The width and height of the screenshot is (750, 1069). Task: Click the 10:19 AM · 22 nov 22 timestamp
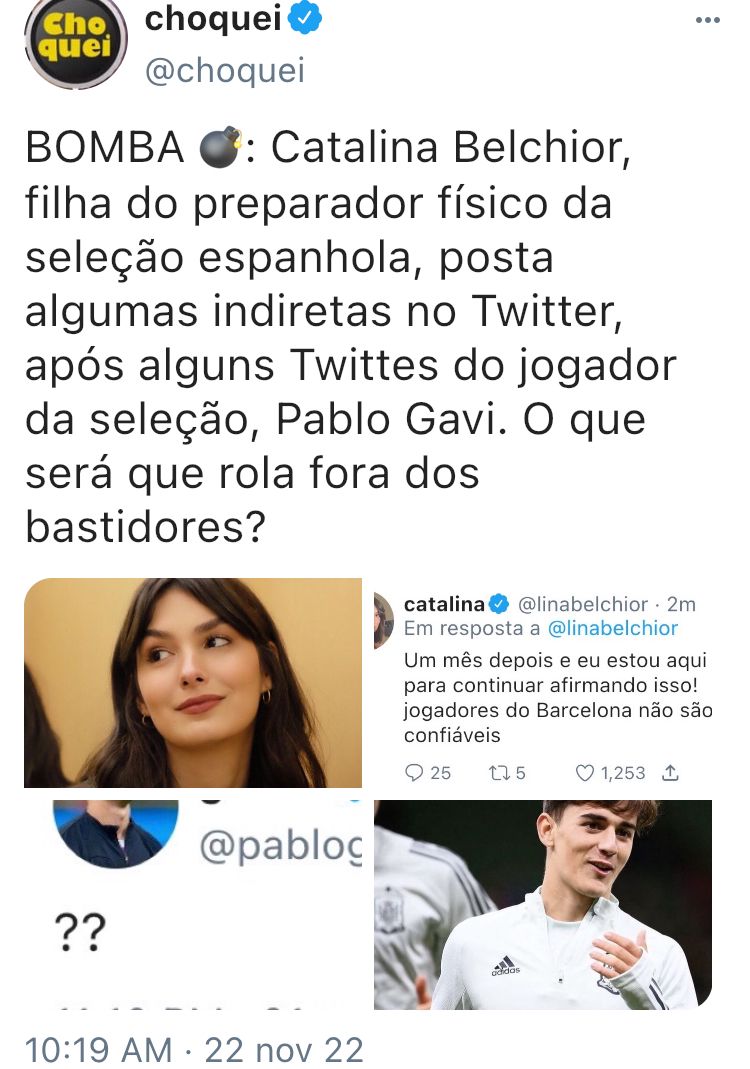coord(194,1050)
